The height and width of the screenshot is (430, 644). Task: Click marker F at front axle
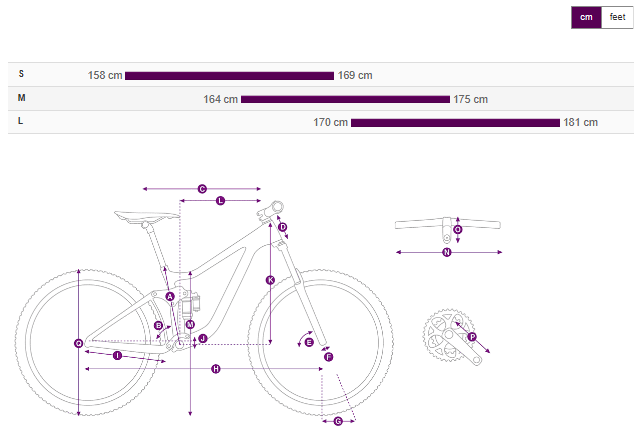point(328,357)
